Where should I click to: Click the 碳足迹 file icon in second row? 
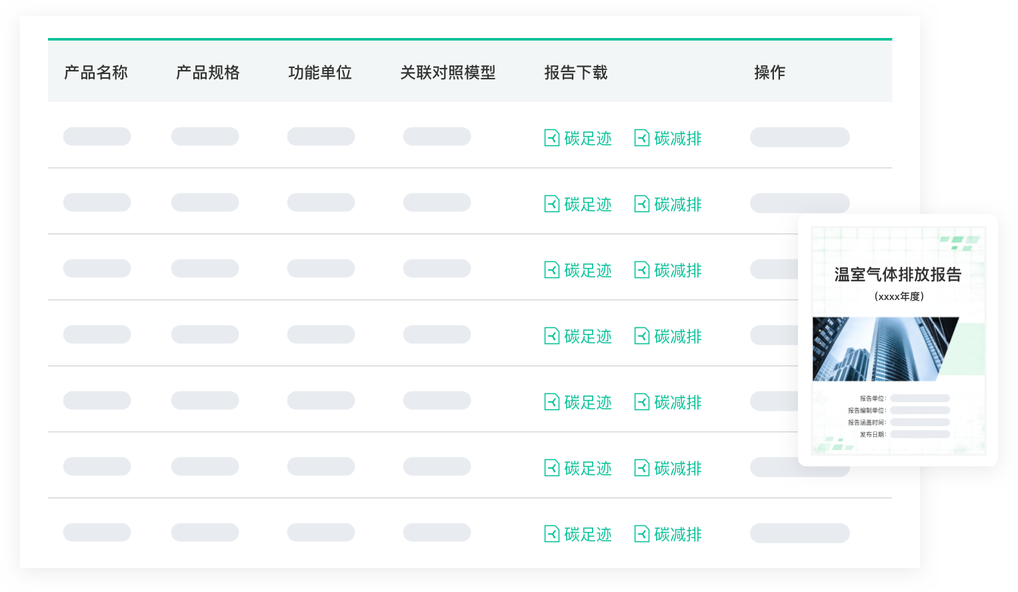pyautogui.click(x=552, y=204)
